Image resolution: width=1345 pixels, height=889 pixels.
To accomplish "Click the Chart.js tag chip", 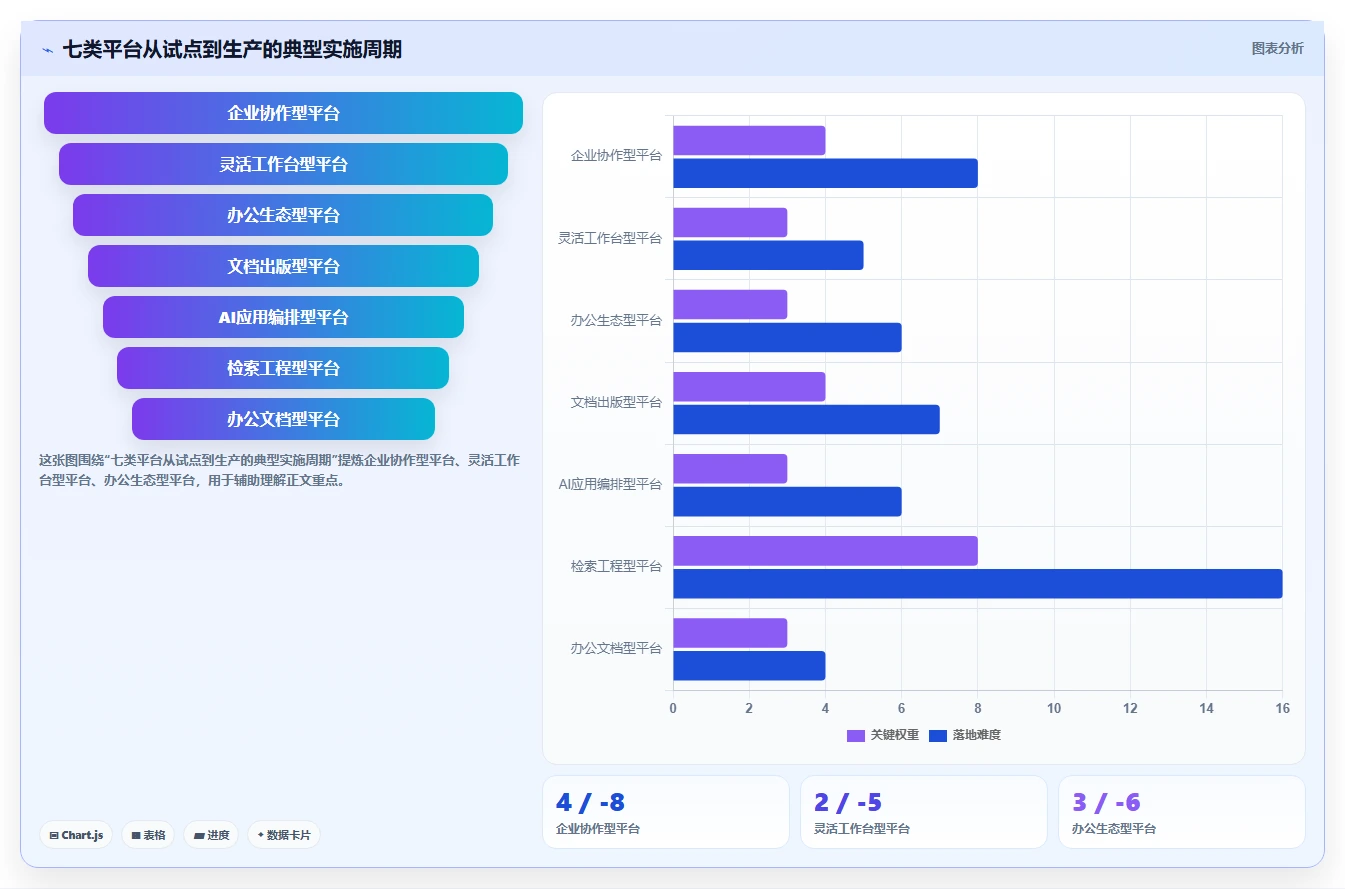I will [76, 835].
